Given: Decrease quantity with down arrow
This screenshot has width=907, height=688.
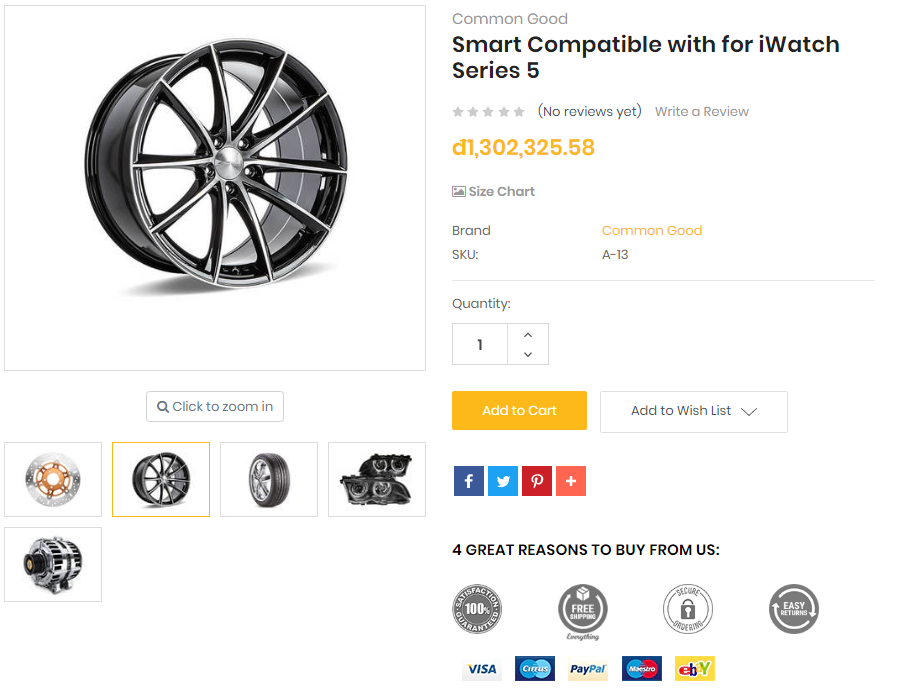Looking at the screenshot, I should pos(528,354).
